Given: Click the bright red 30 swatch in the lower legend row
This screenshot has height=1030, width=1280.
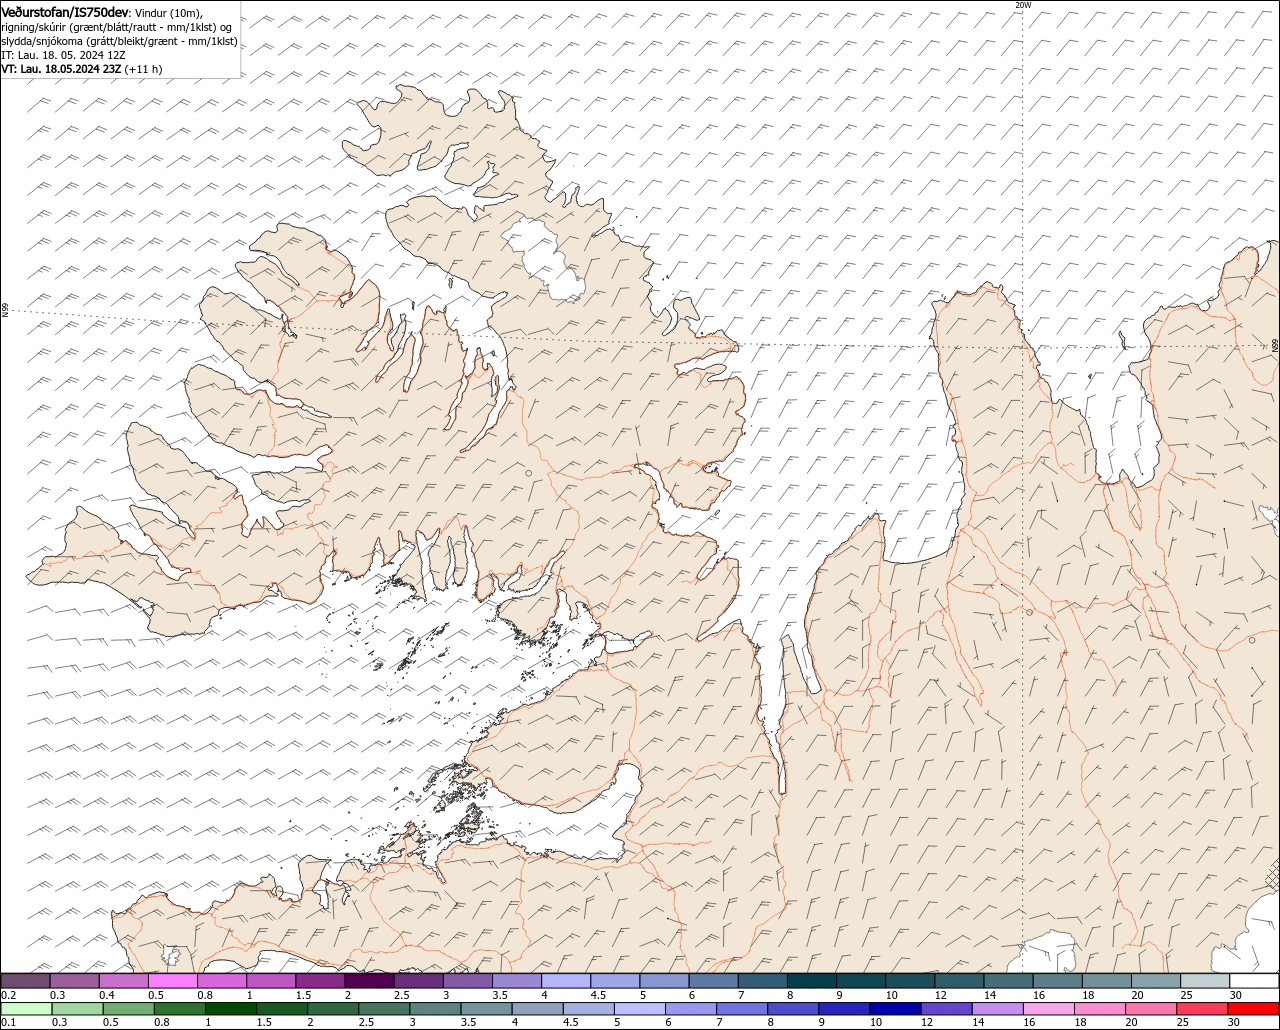Looking at the screenshot, I should tap(1254, 1009).
